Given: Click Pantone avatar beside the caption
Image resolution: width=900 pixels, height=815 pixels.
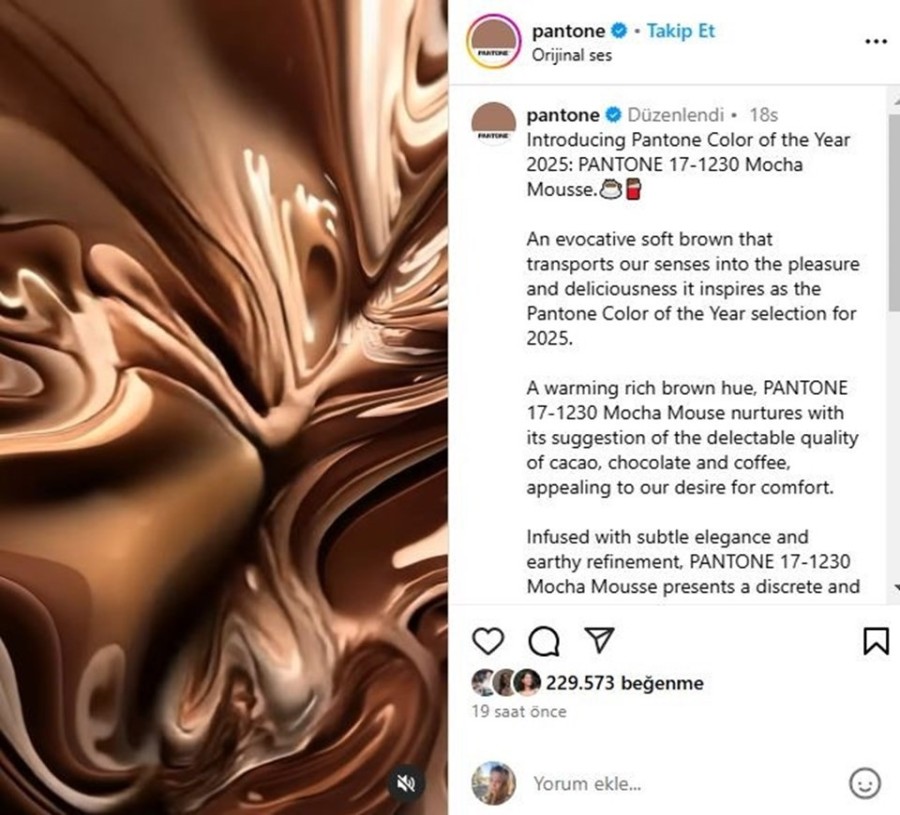Looking at the screenshot, I should click(x=493, y=124).
